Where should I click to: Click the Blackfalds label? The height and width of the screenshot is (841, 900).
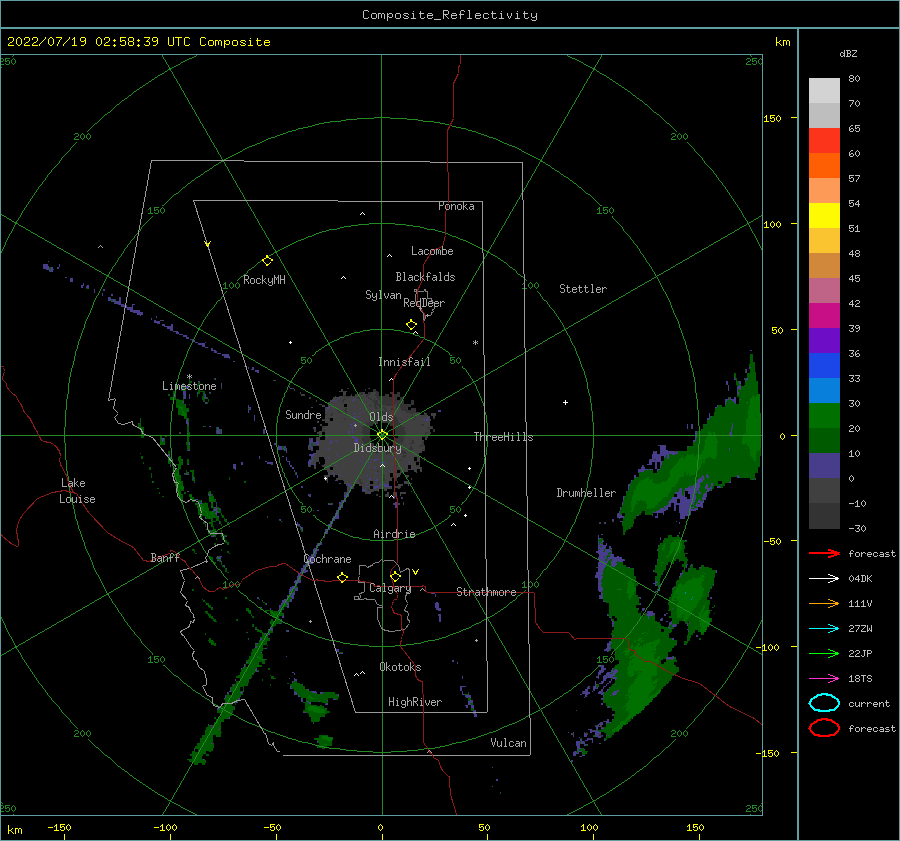click(x=425, y=277)
